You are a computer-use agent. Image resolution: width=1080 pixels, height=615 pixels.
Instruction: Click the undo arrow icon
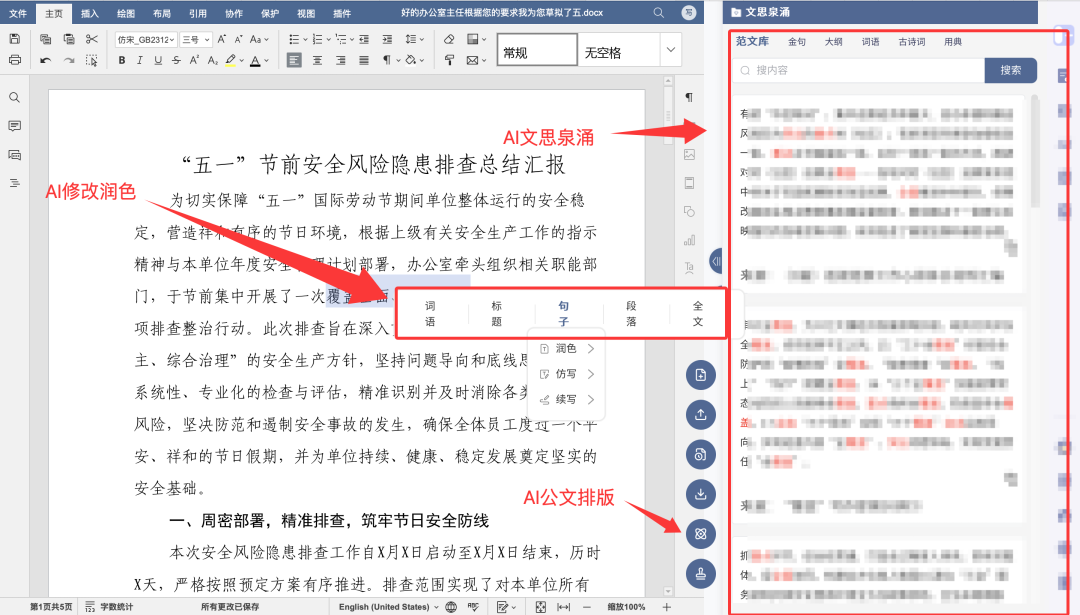[45, 60]
